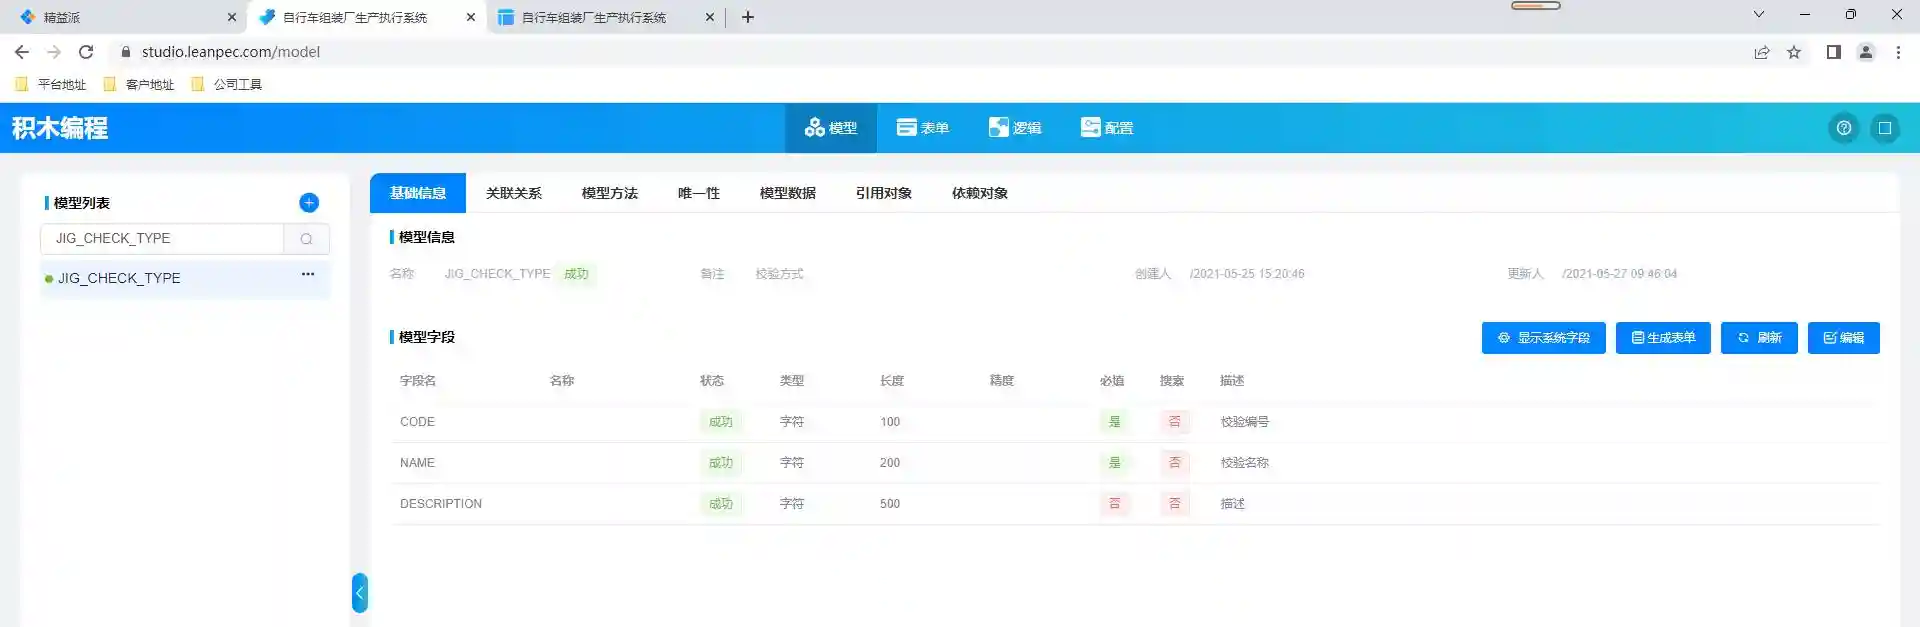The width and height of the screenshot is (1920, 627).
Task: Bookmark this page with the star icon
Action: [1794, 52]
